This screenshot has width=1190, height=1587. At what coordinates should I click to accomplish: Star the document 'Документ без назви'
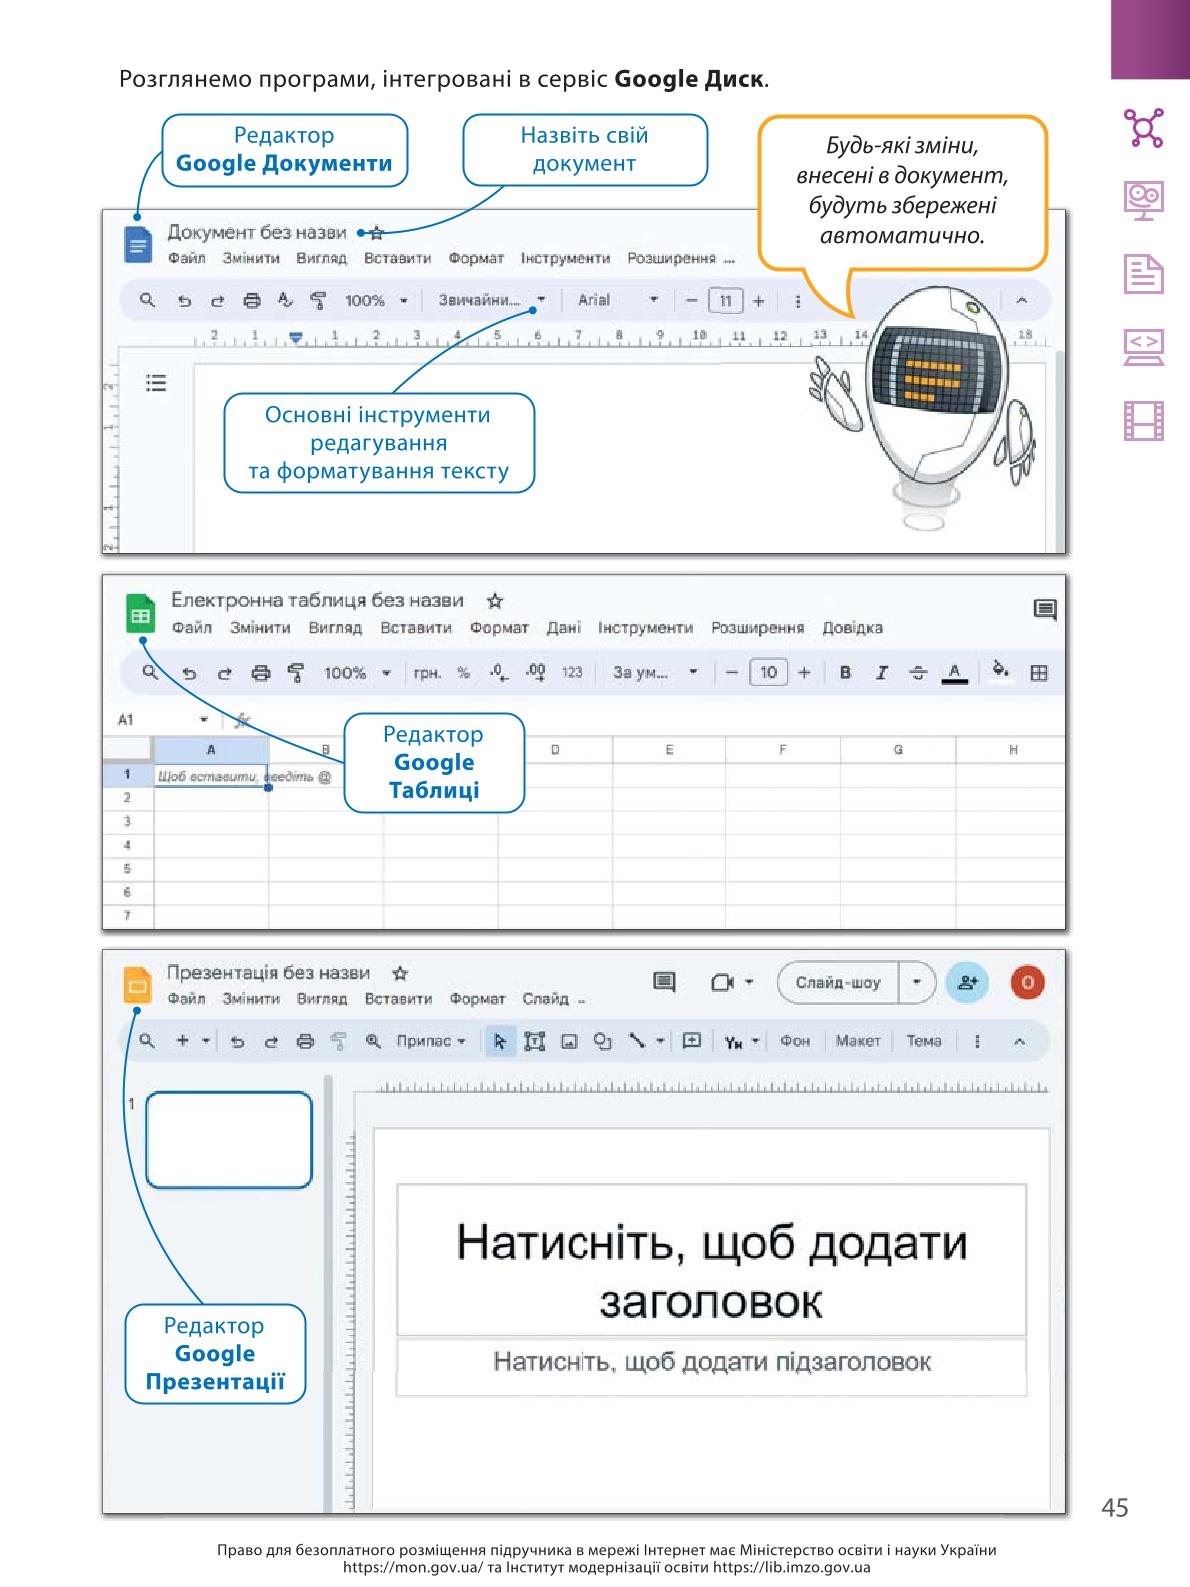click(x=377, y=233)
